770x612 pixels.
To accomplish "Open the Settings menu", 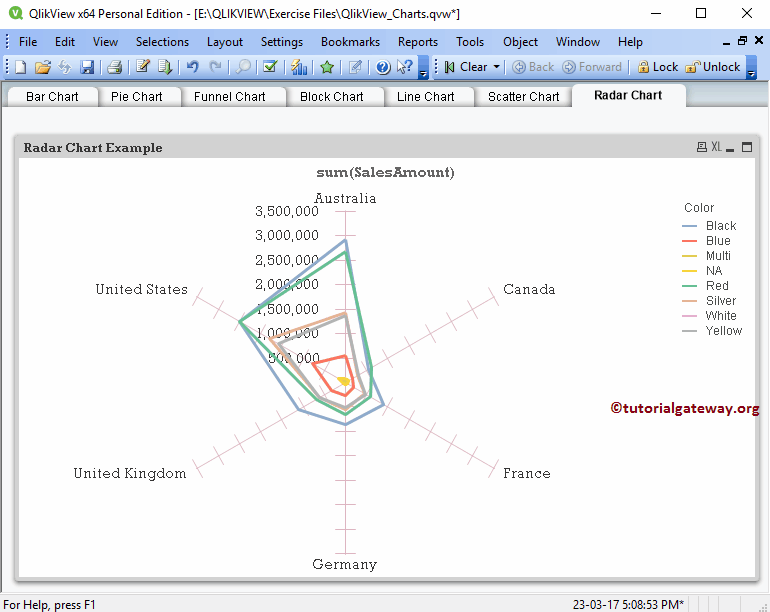I will point(281,42).
